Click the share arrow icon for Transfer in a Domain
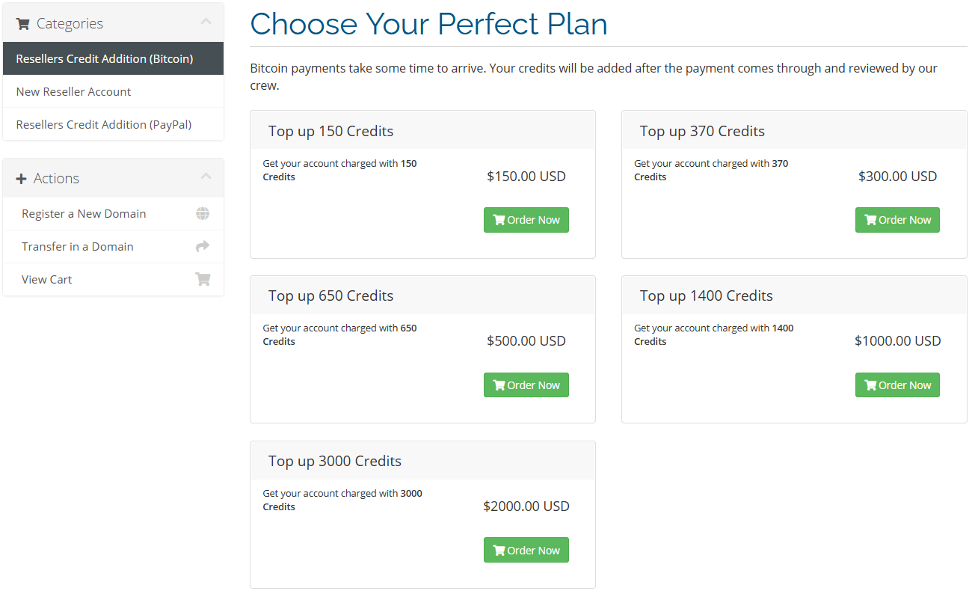 (203, 247)
